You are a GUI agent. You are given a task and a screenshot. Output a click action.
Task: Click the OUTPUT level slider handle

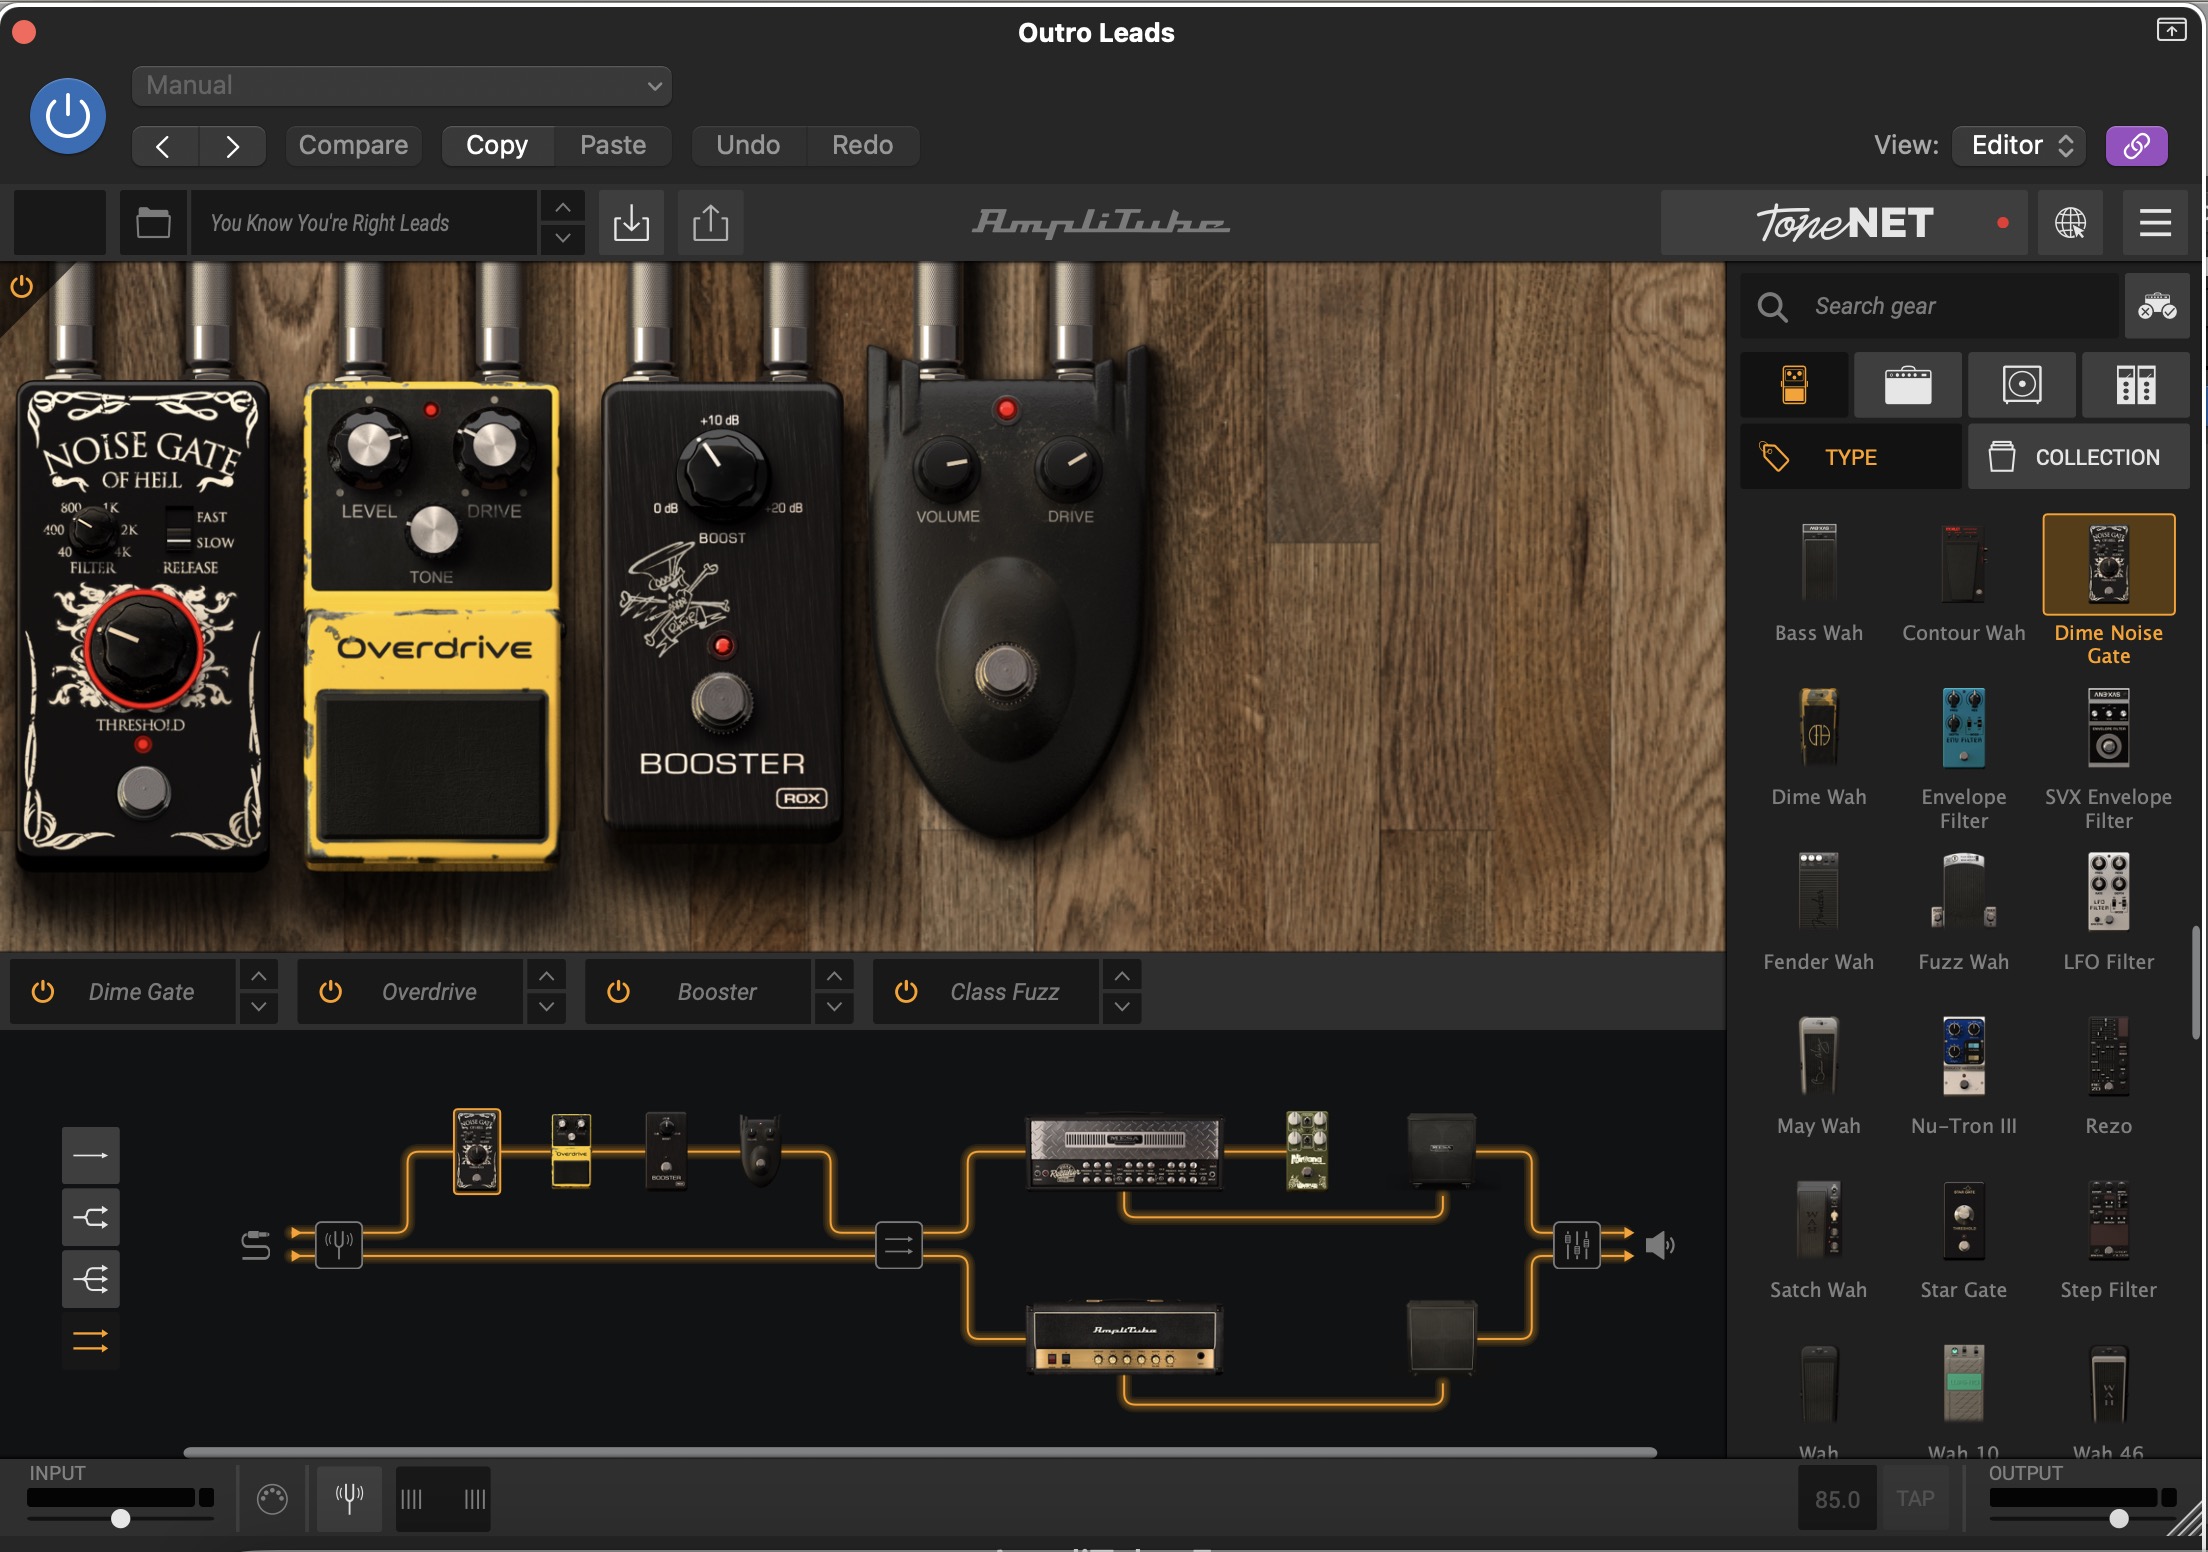(2119, 1519)
